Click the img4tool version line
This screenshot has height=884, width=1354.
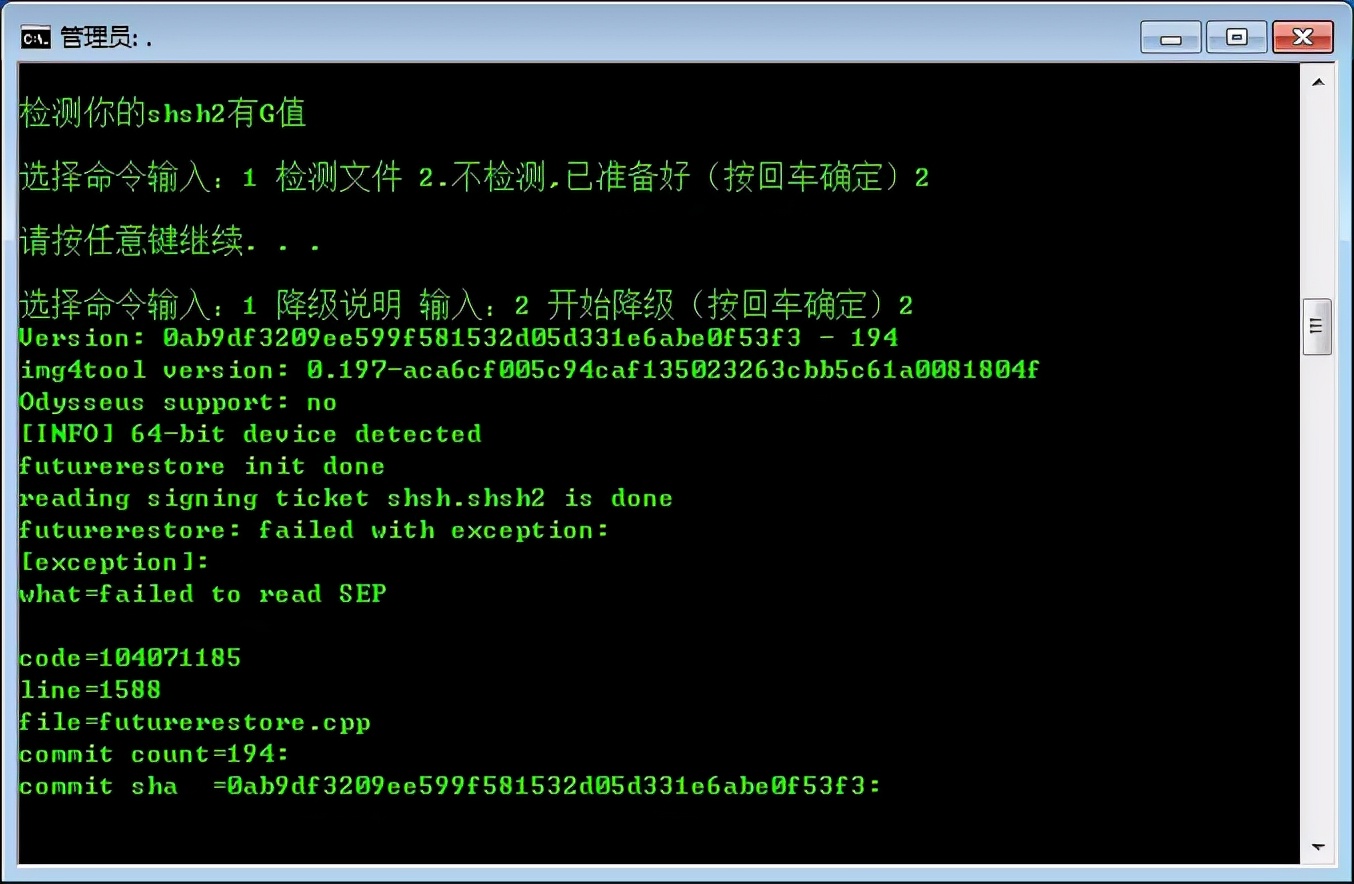coord(528,370)
